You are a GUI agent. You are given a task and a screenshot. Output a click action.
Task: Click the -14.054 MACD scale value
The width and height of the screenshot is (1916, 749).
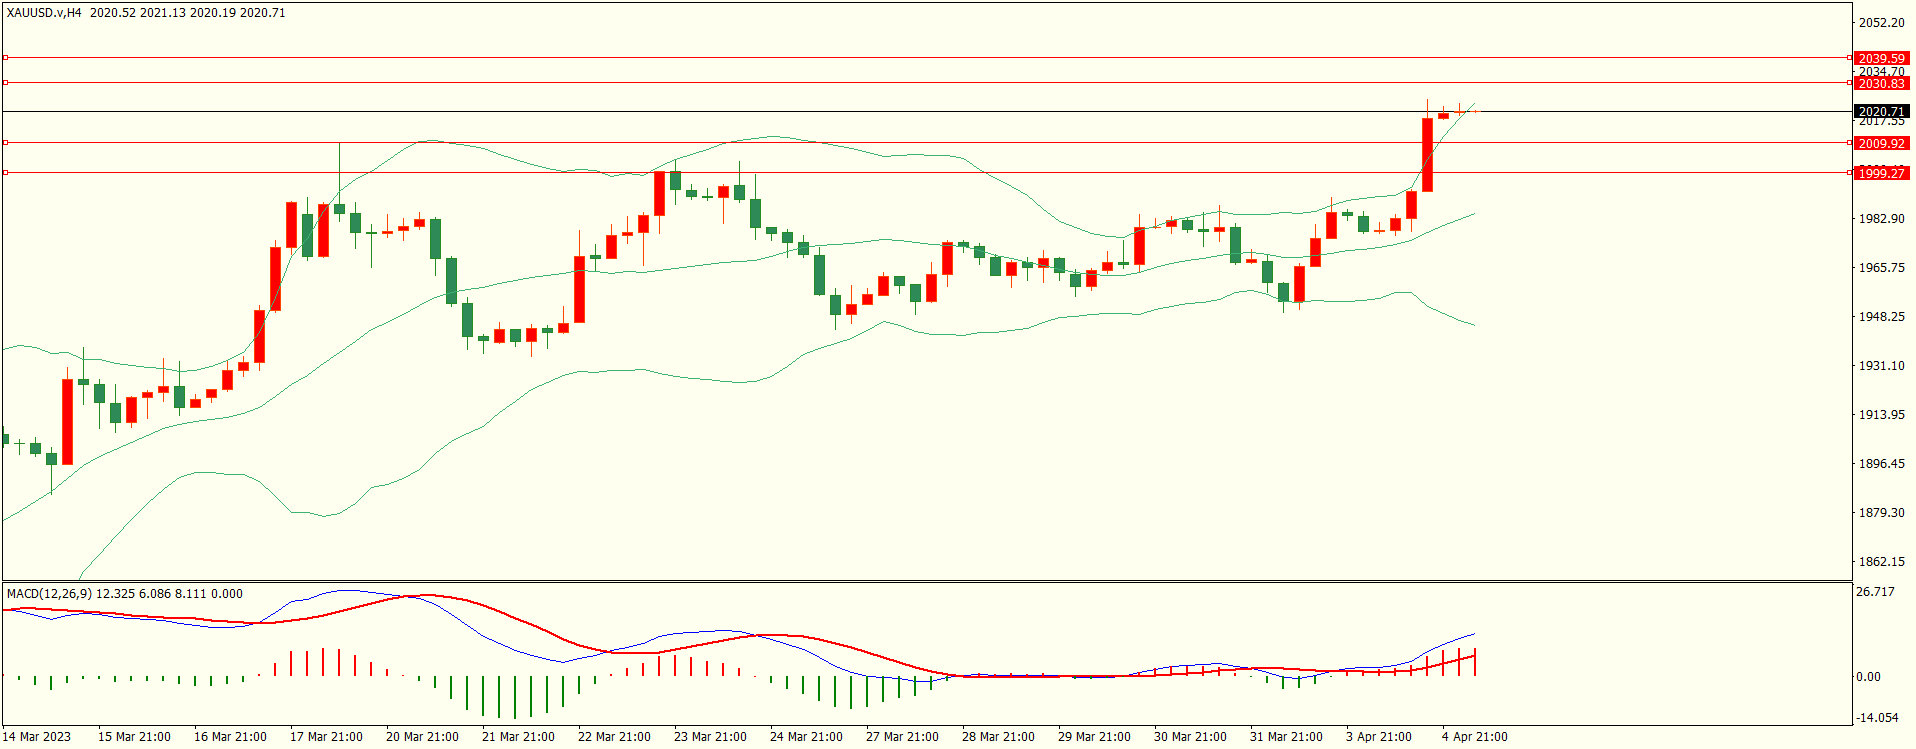pos(1877,718)
